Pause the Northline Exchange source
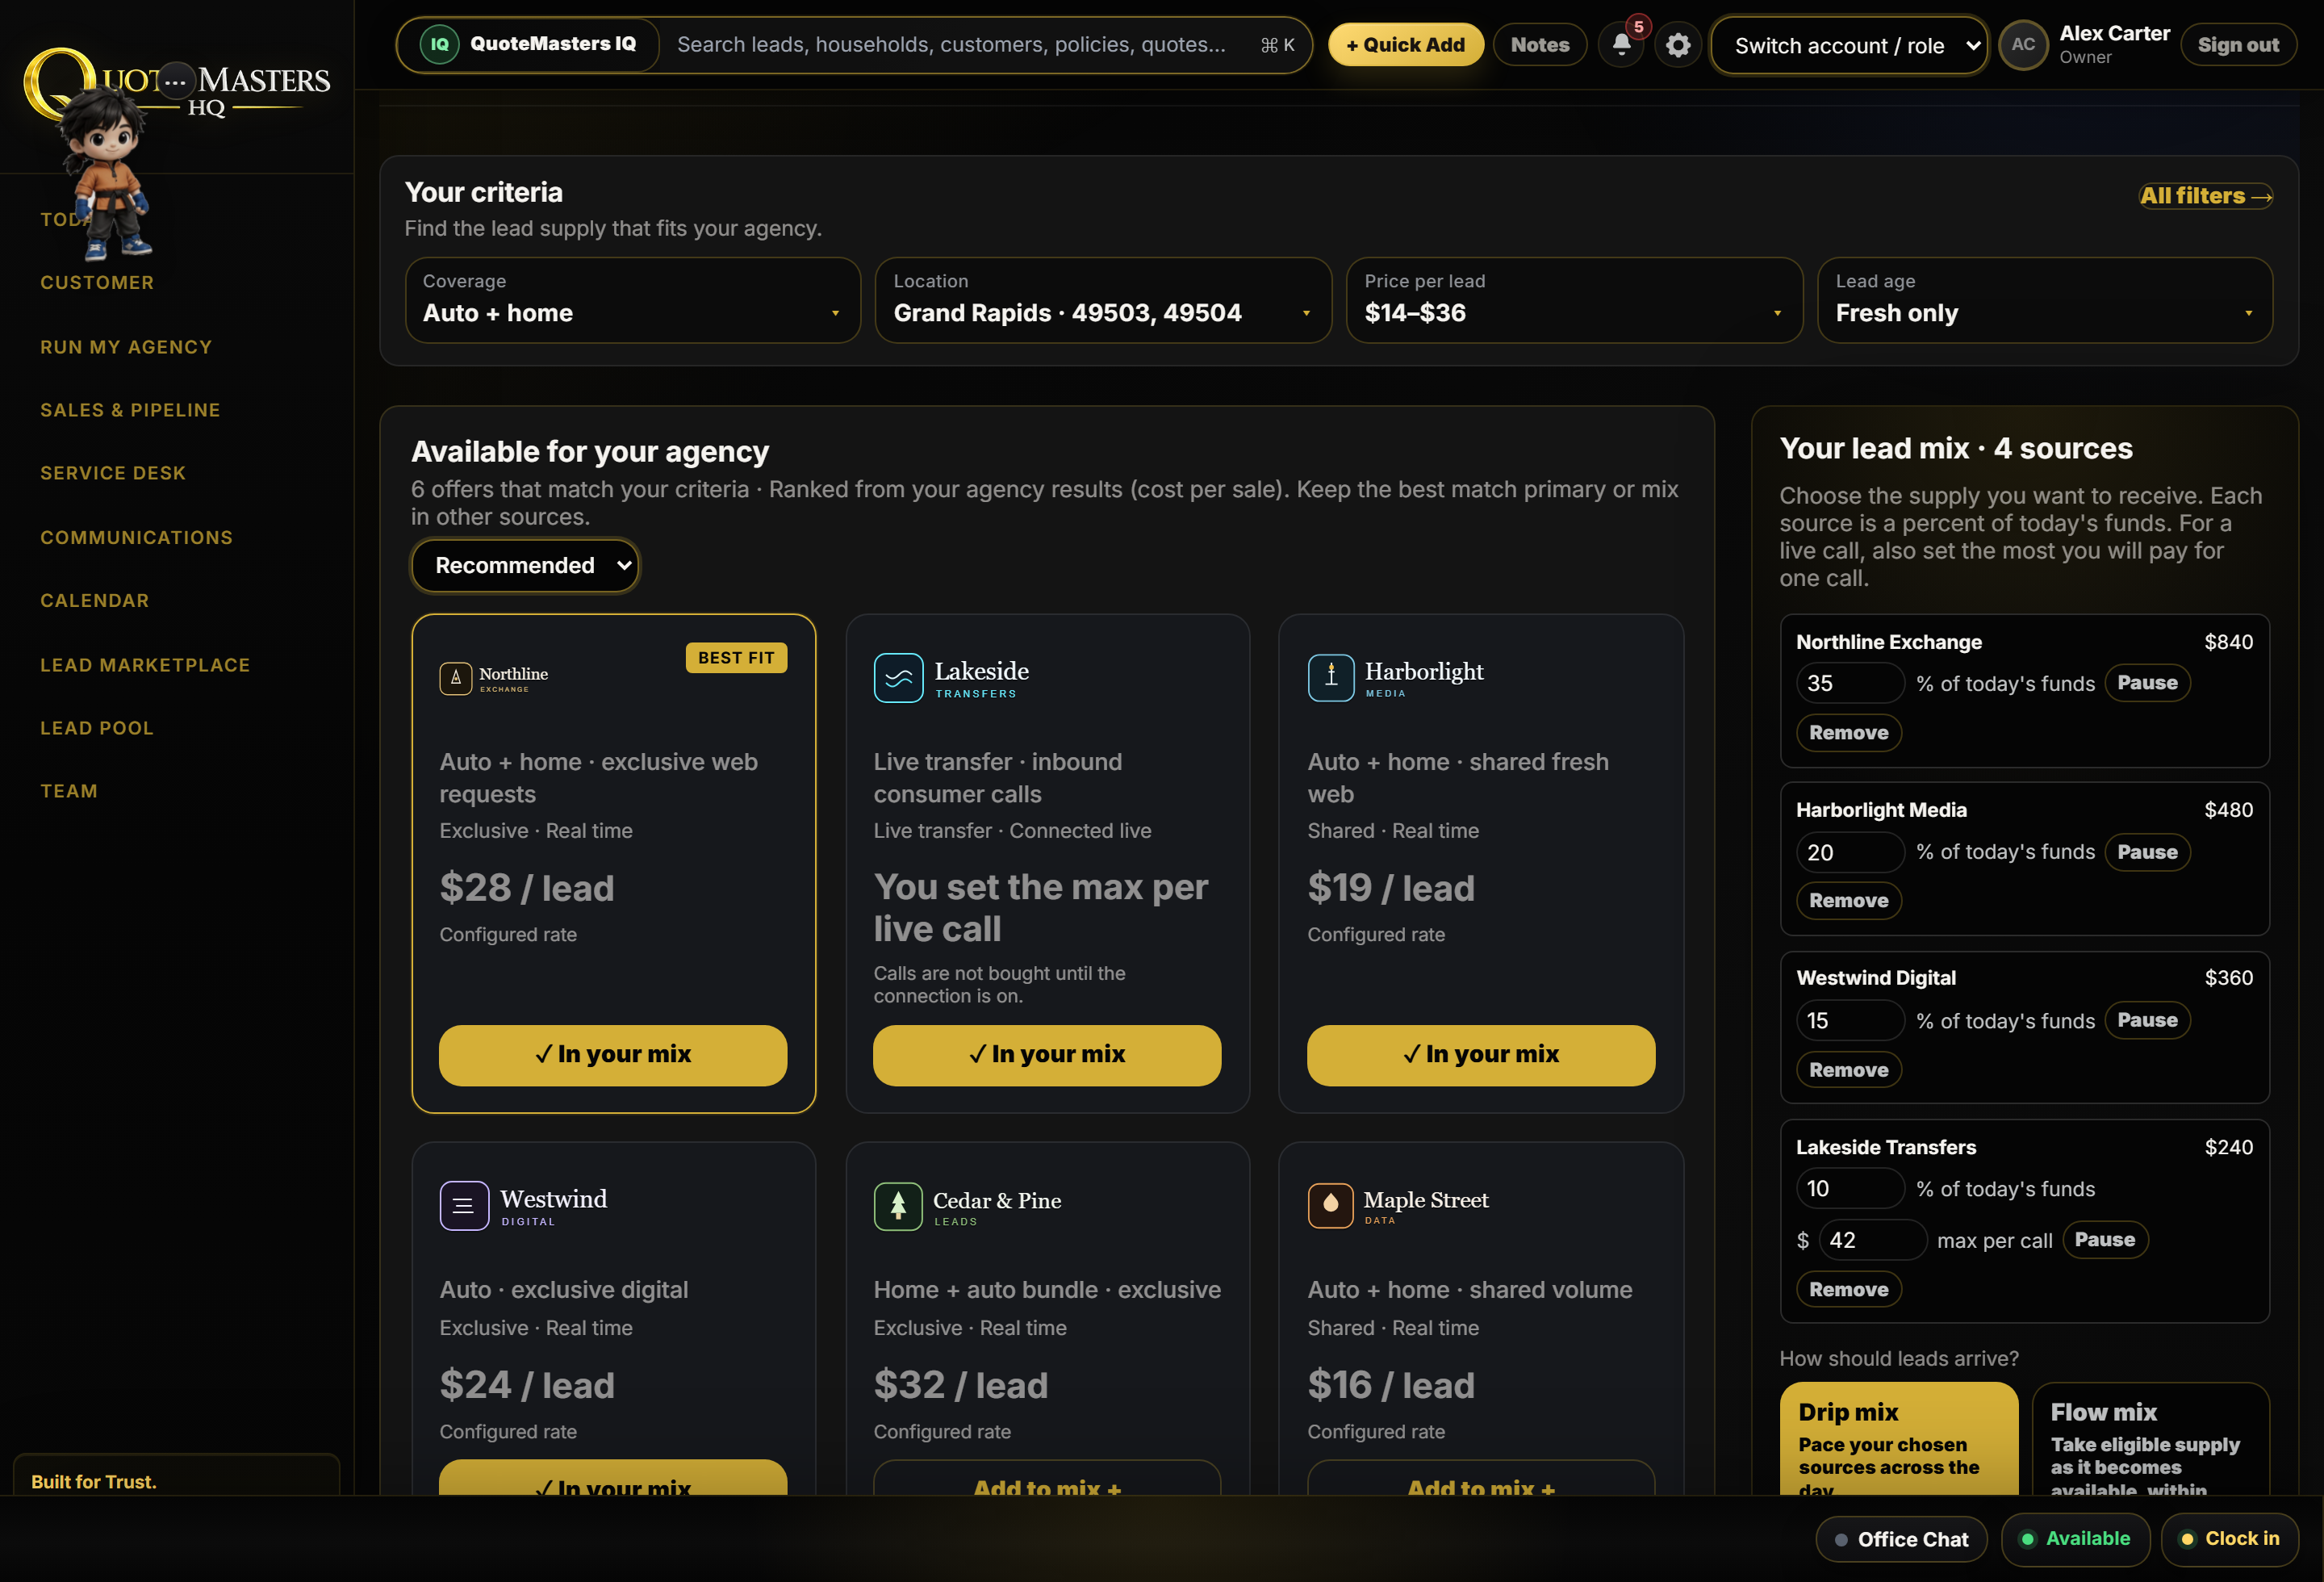This screenshot has height=1582, width=2324. click(x=2147, y=683)
